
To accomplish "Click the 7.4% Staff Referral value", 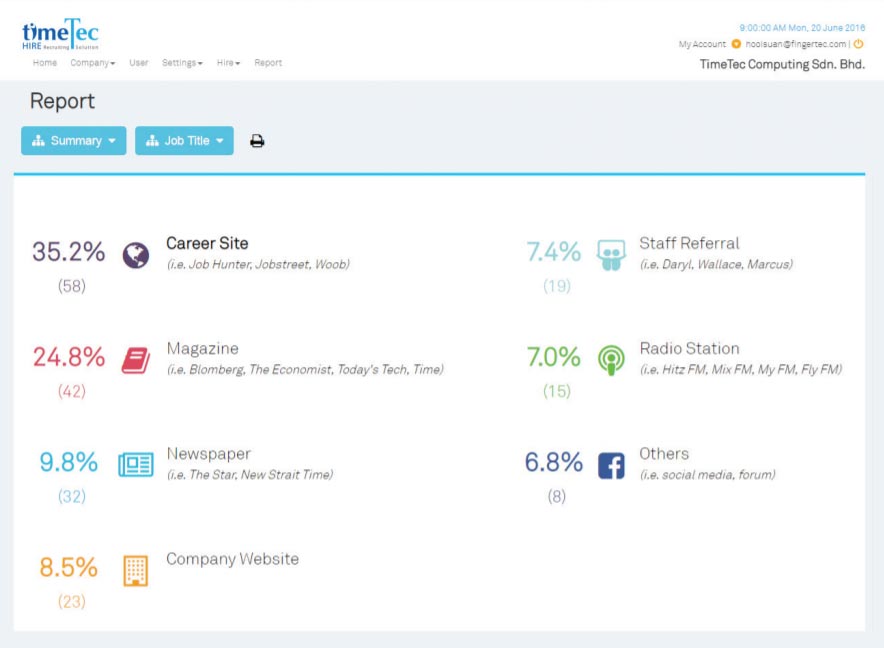I will click(x=554, y=252).
